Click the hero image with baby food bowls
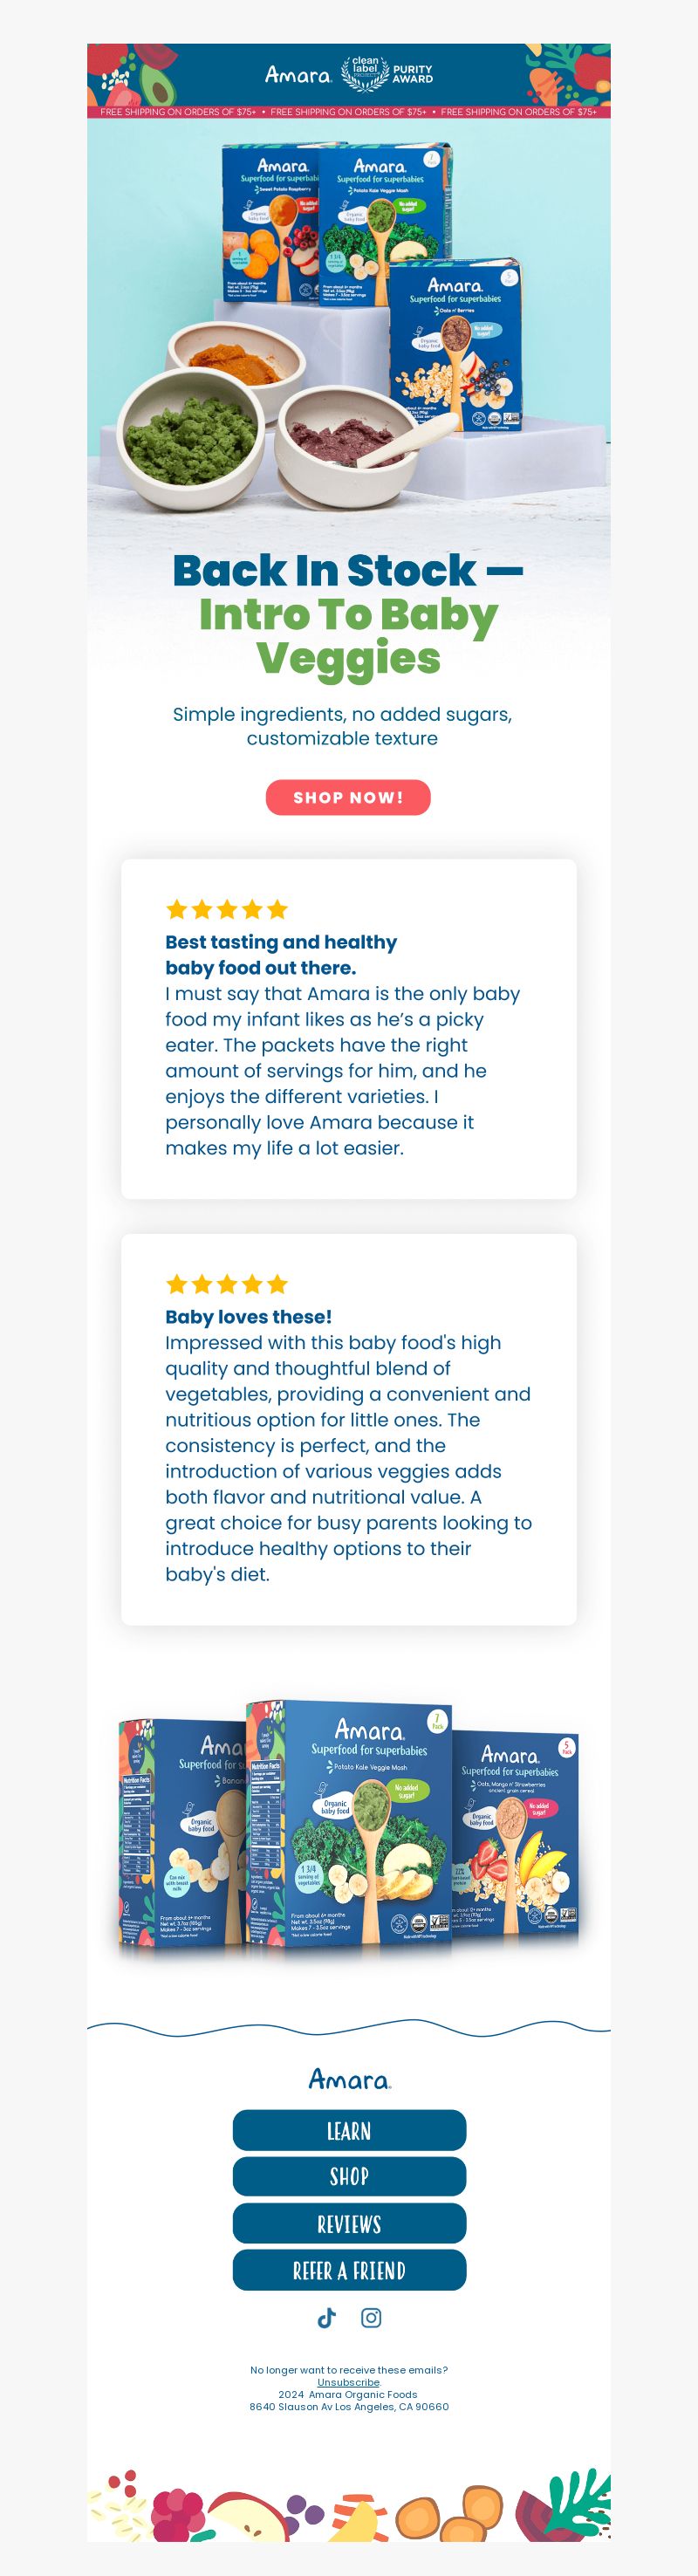 tap(349, 330)
